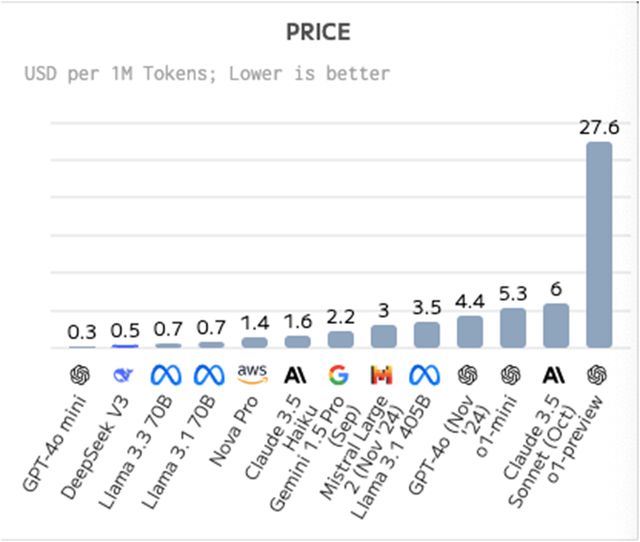Click the Meta logo for Llama 3.3 70B
The height and width of the screenshot is (542, 640).
166,375
